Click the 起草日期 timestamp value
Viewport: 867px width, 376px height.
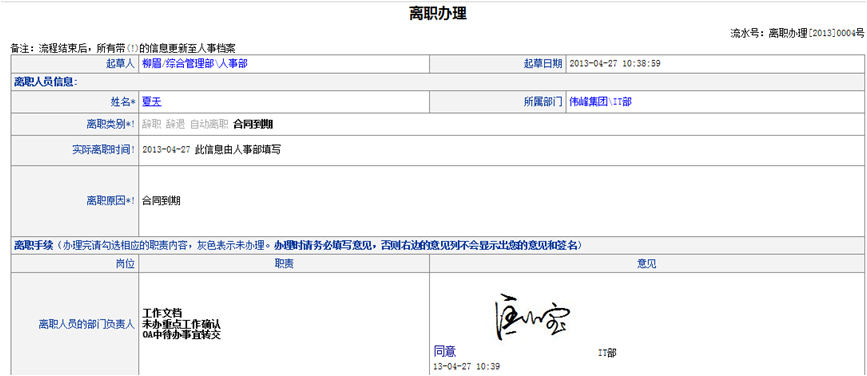[x=615, y=64]
